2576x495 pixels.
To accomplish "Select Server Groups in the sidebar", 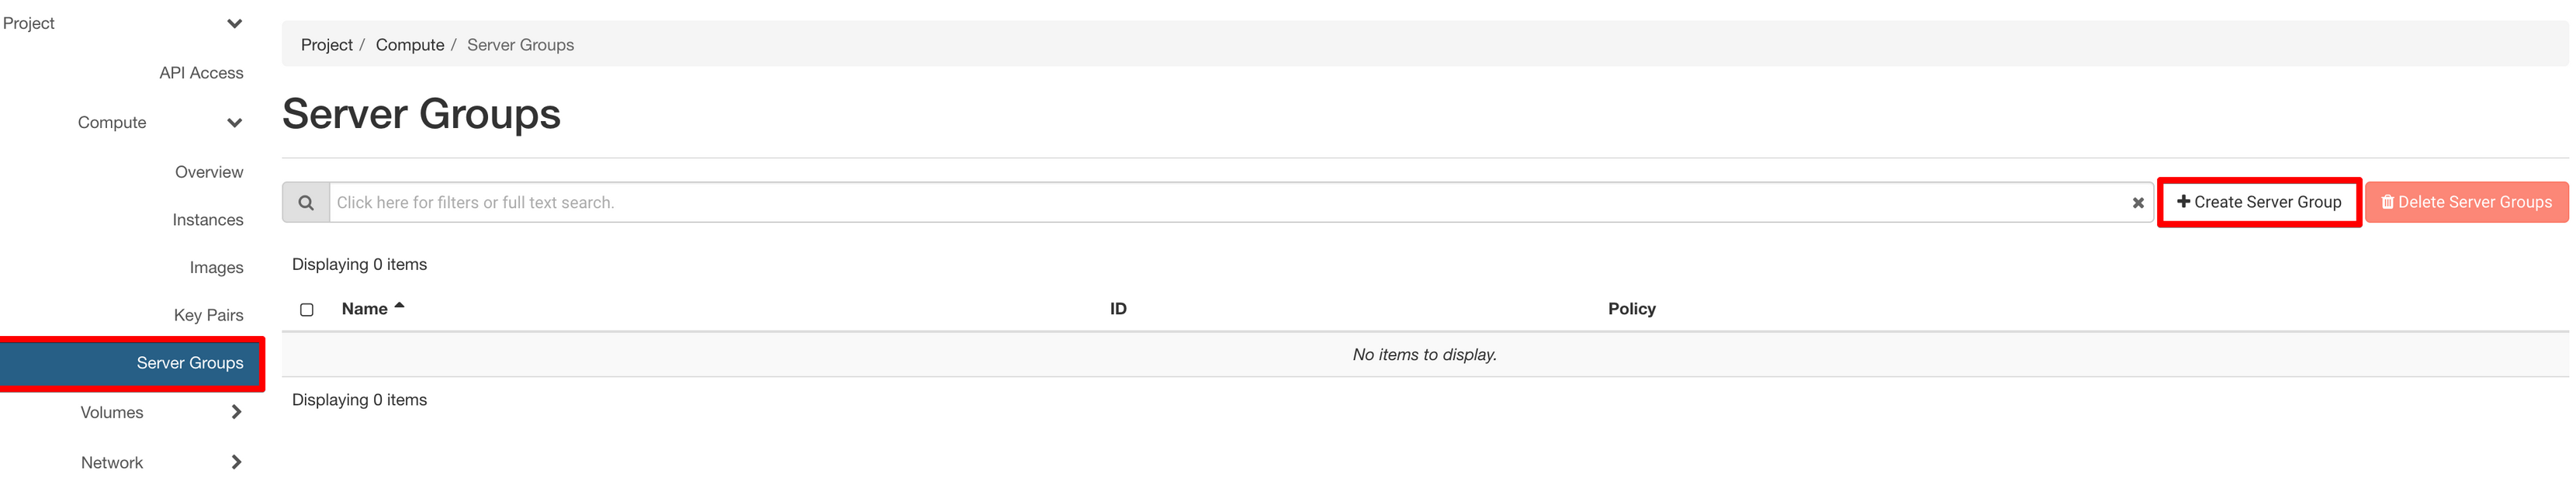I will [189, 363].
